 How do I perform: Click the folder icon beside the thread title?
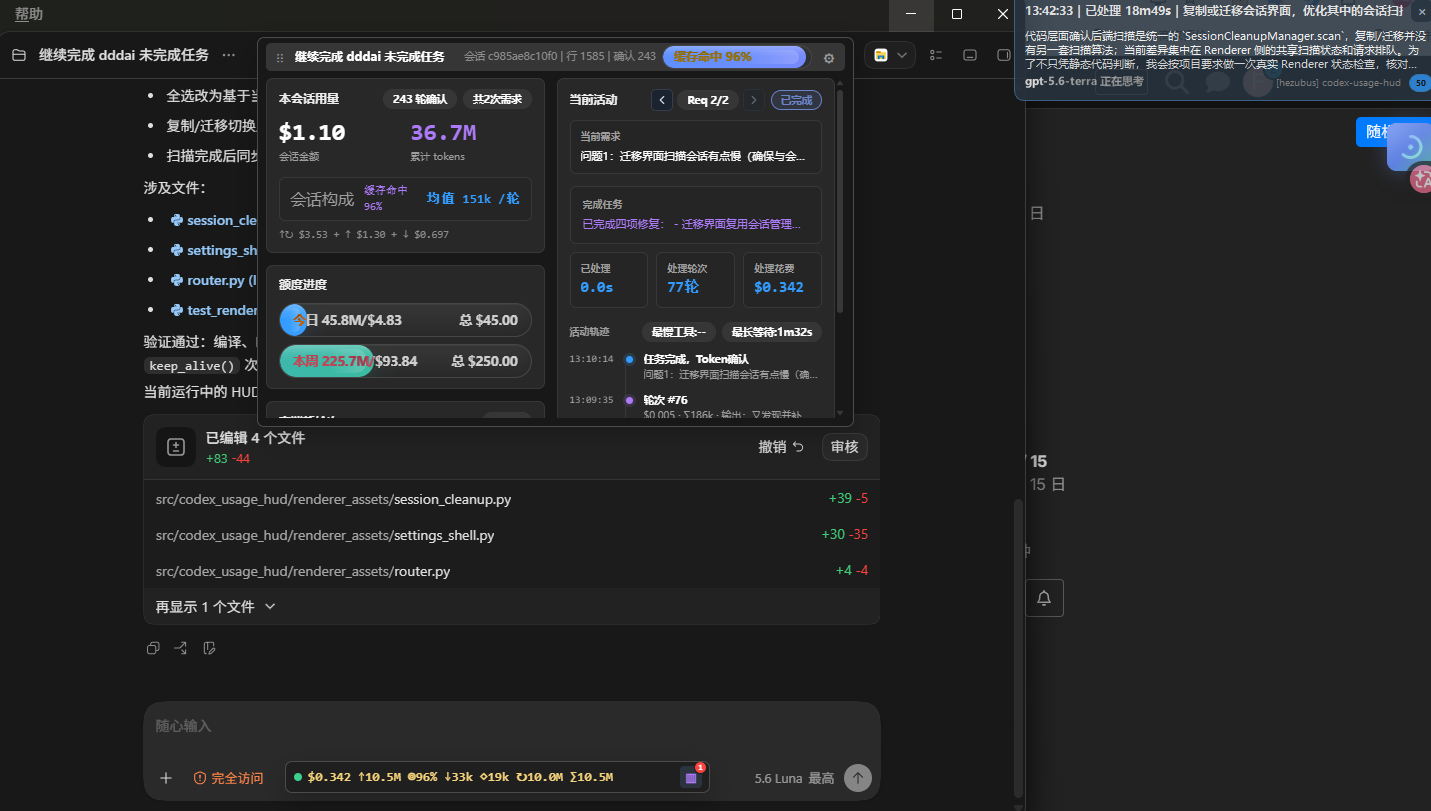[19, 55]
